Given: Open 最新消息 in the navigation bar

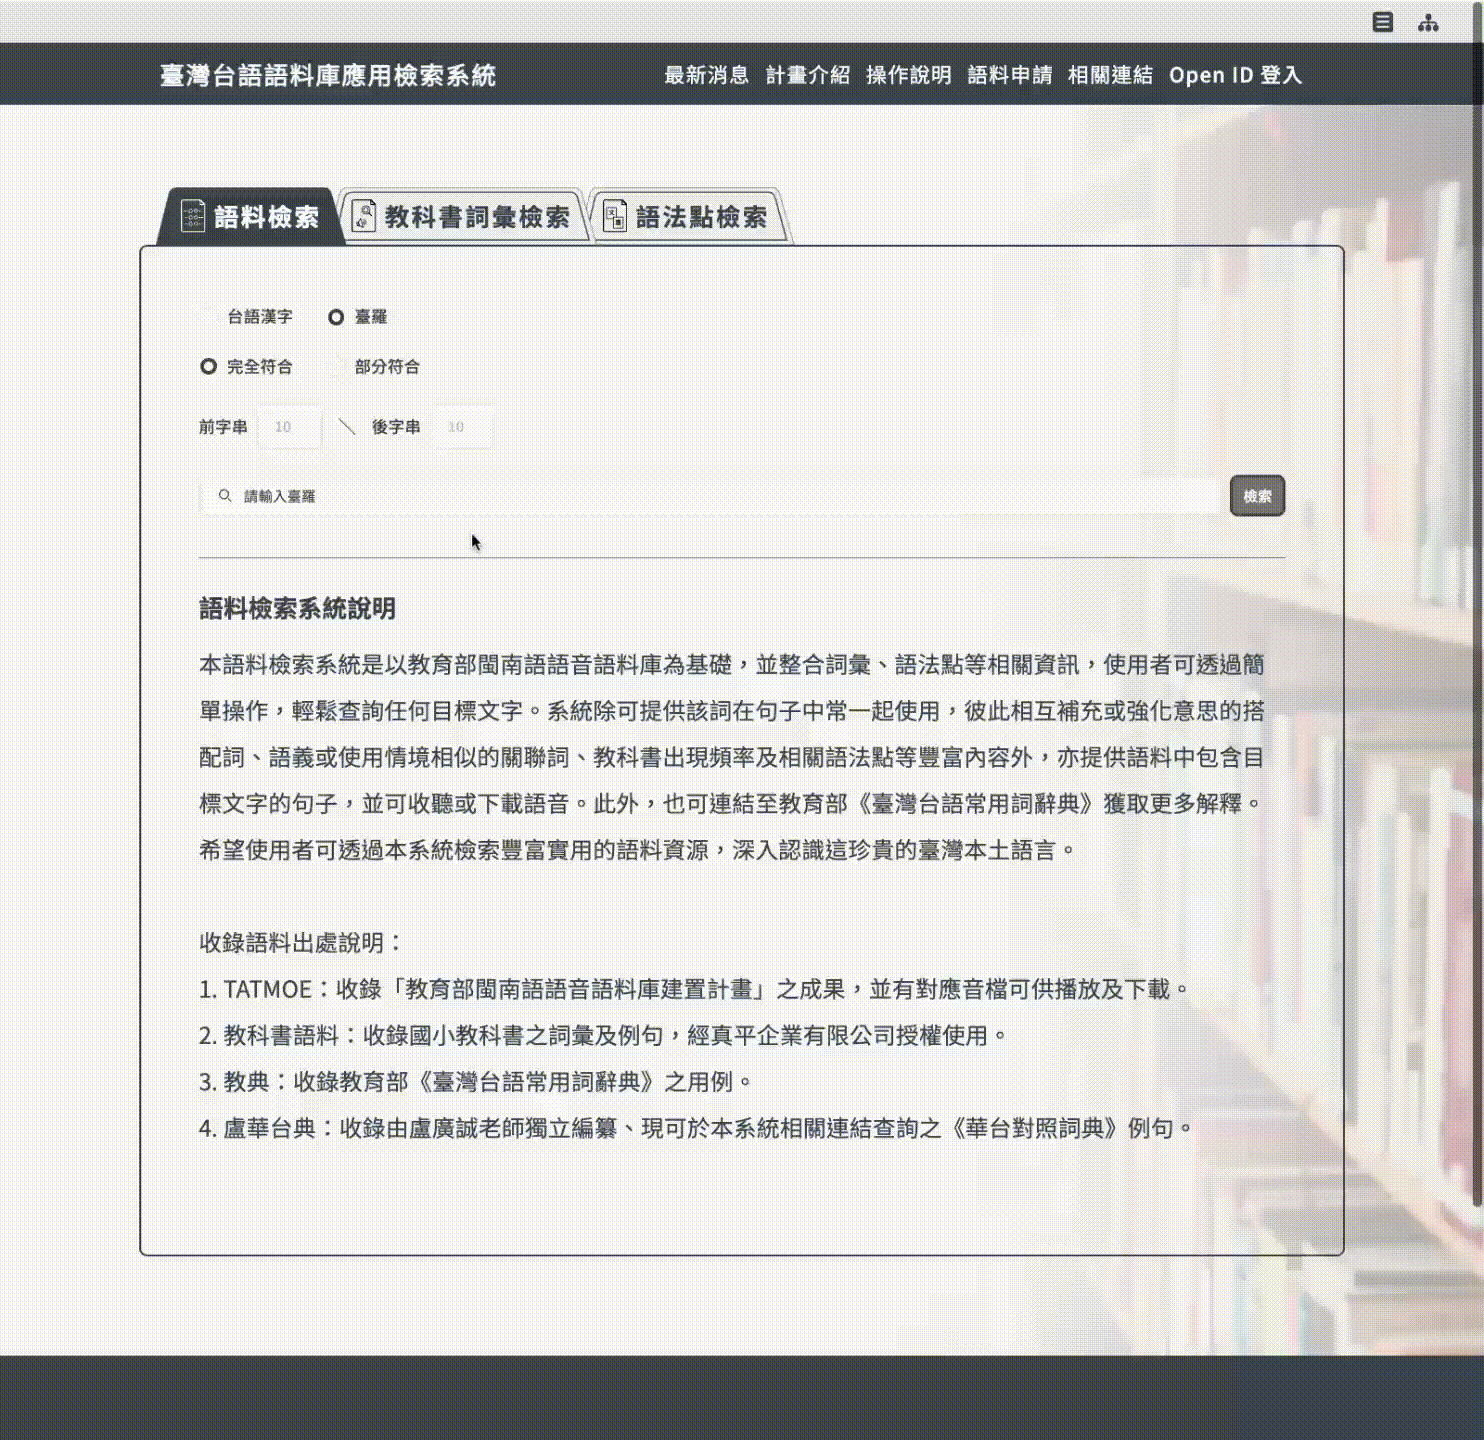Looking at the screenshot, I should tap(706, 75).
